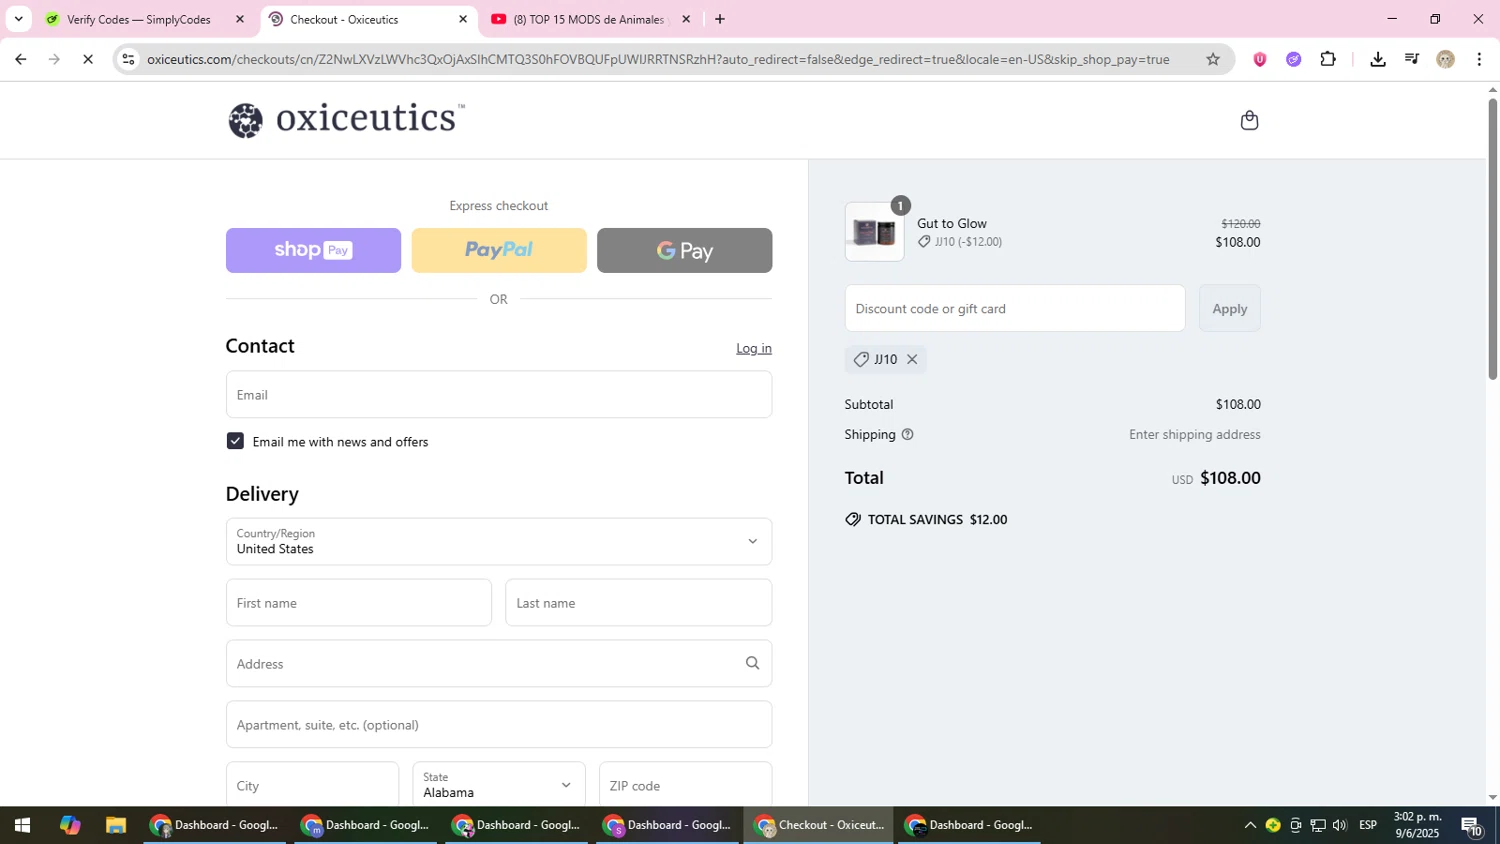Open the browser Extensions puzzle icon
The width and height of the screenshot is (1500, 844).
(1328, 59)
